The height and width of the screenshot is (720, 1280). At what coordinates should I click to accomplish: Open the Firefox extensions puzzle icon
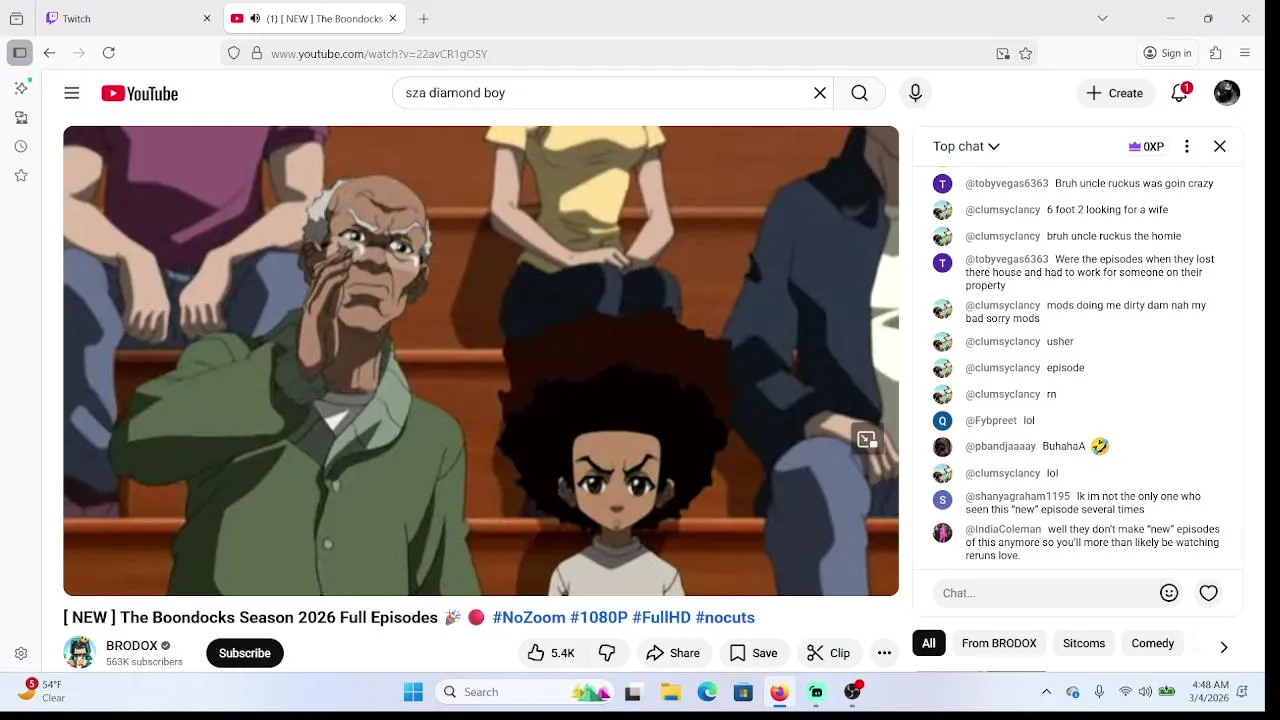[x=1216, y=53]
